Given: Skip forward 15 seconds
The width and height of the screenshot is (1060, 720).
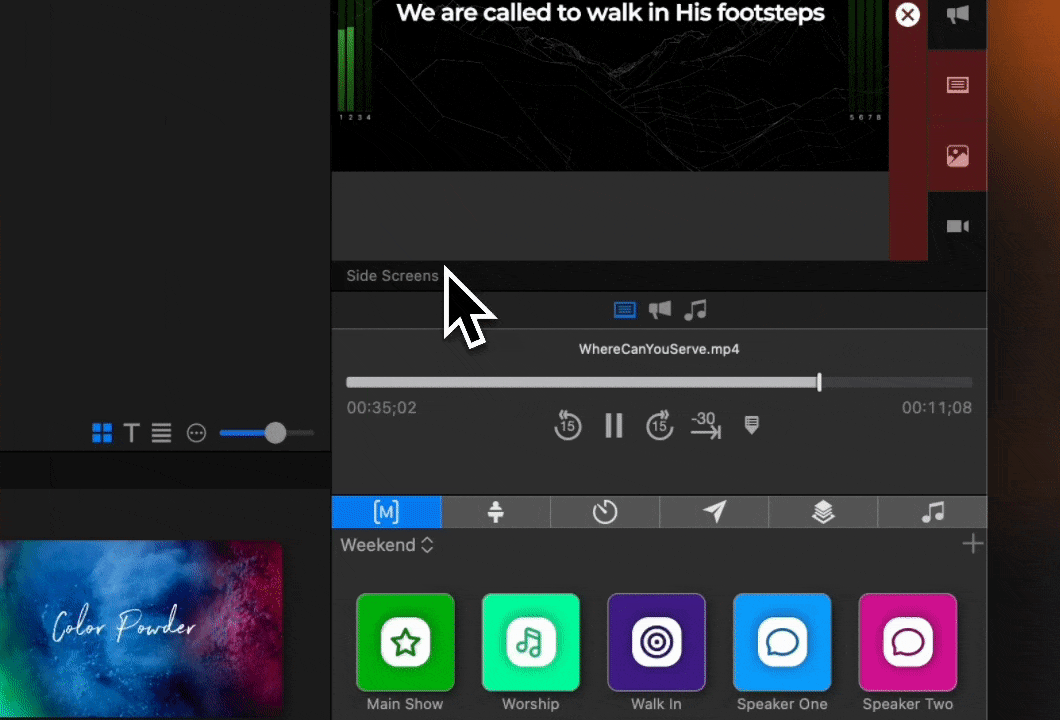Looking at the screenshot, I should 659,425.
